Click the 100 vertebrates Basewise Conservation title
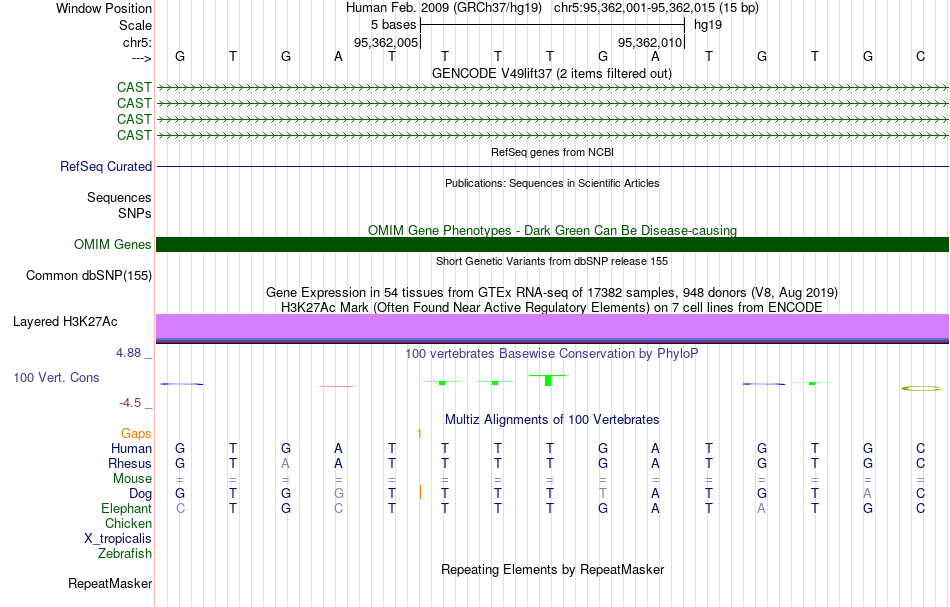Screen dimensions: 950x607 pos(552,353)
